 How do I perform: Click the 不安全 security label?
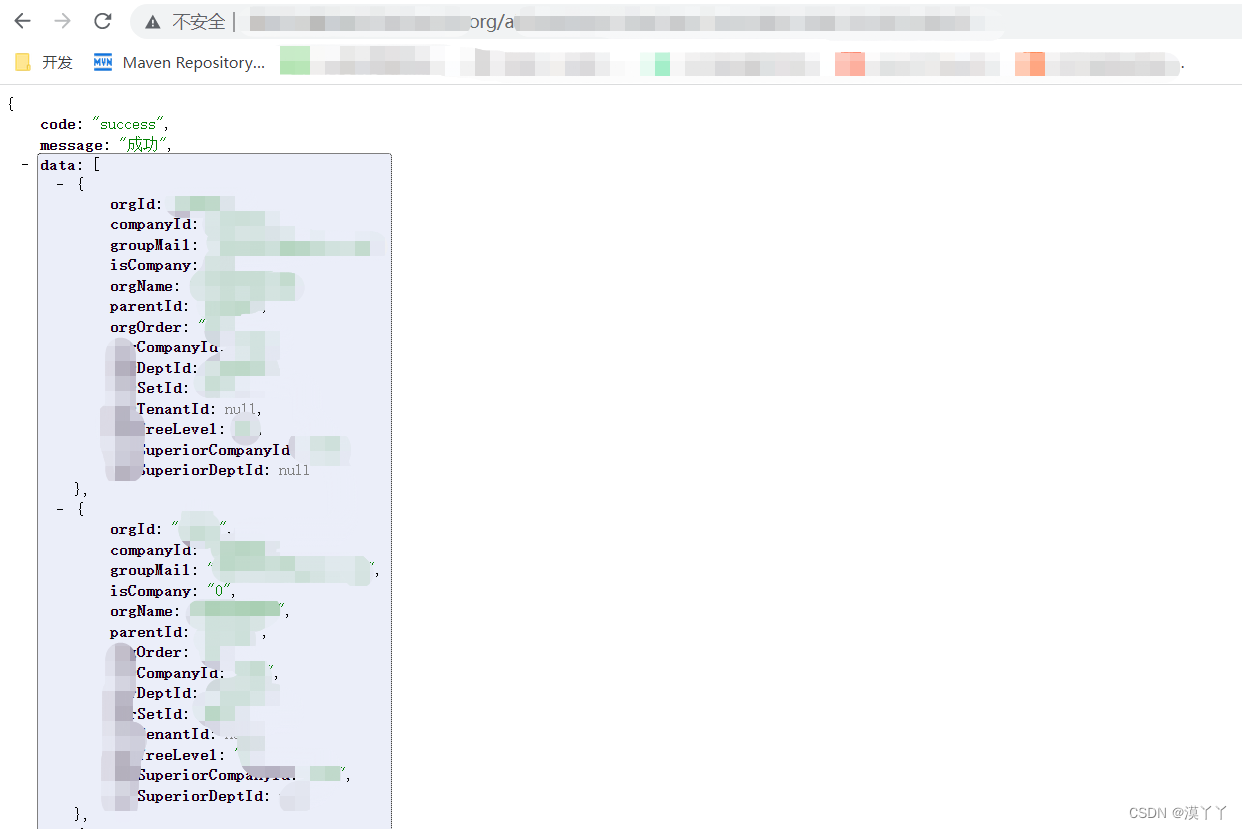point(198,22)
